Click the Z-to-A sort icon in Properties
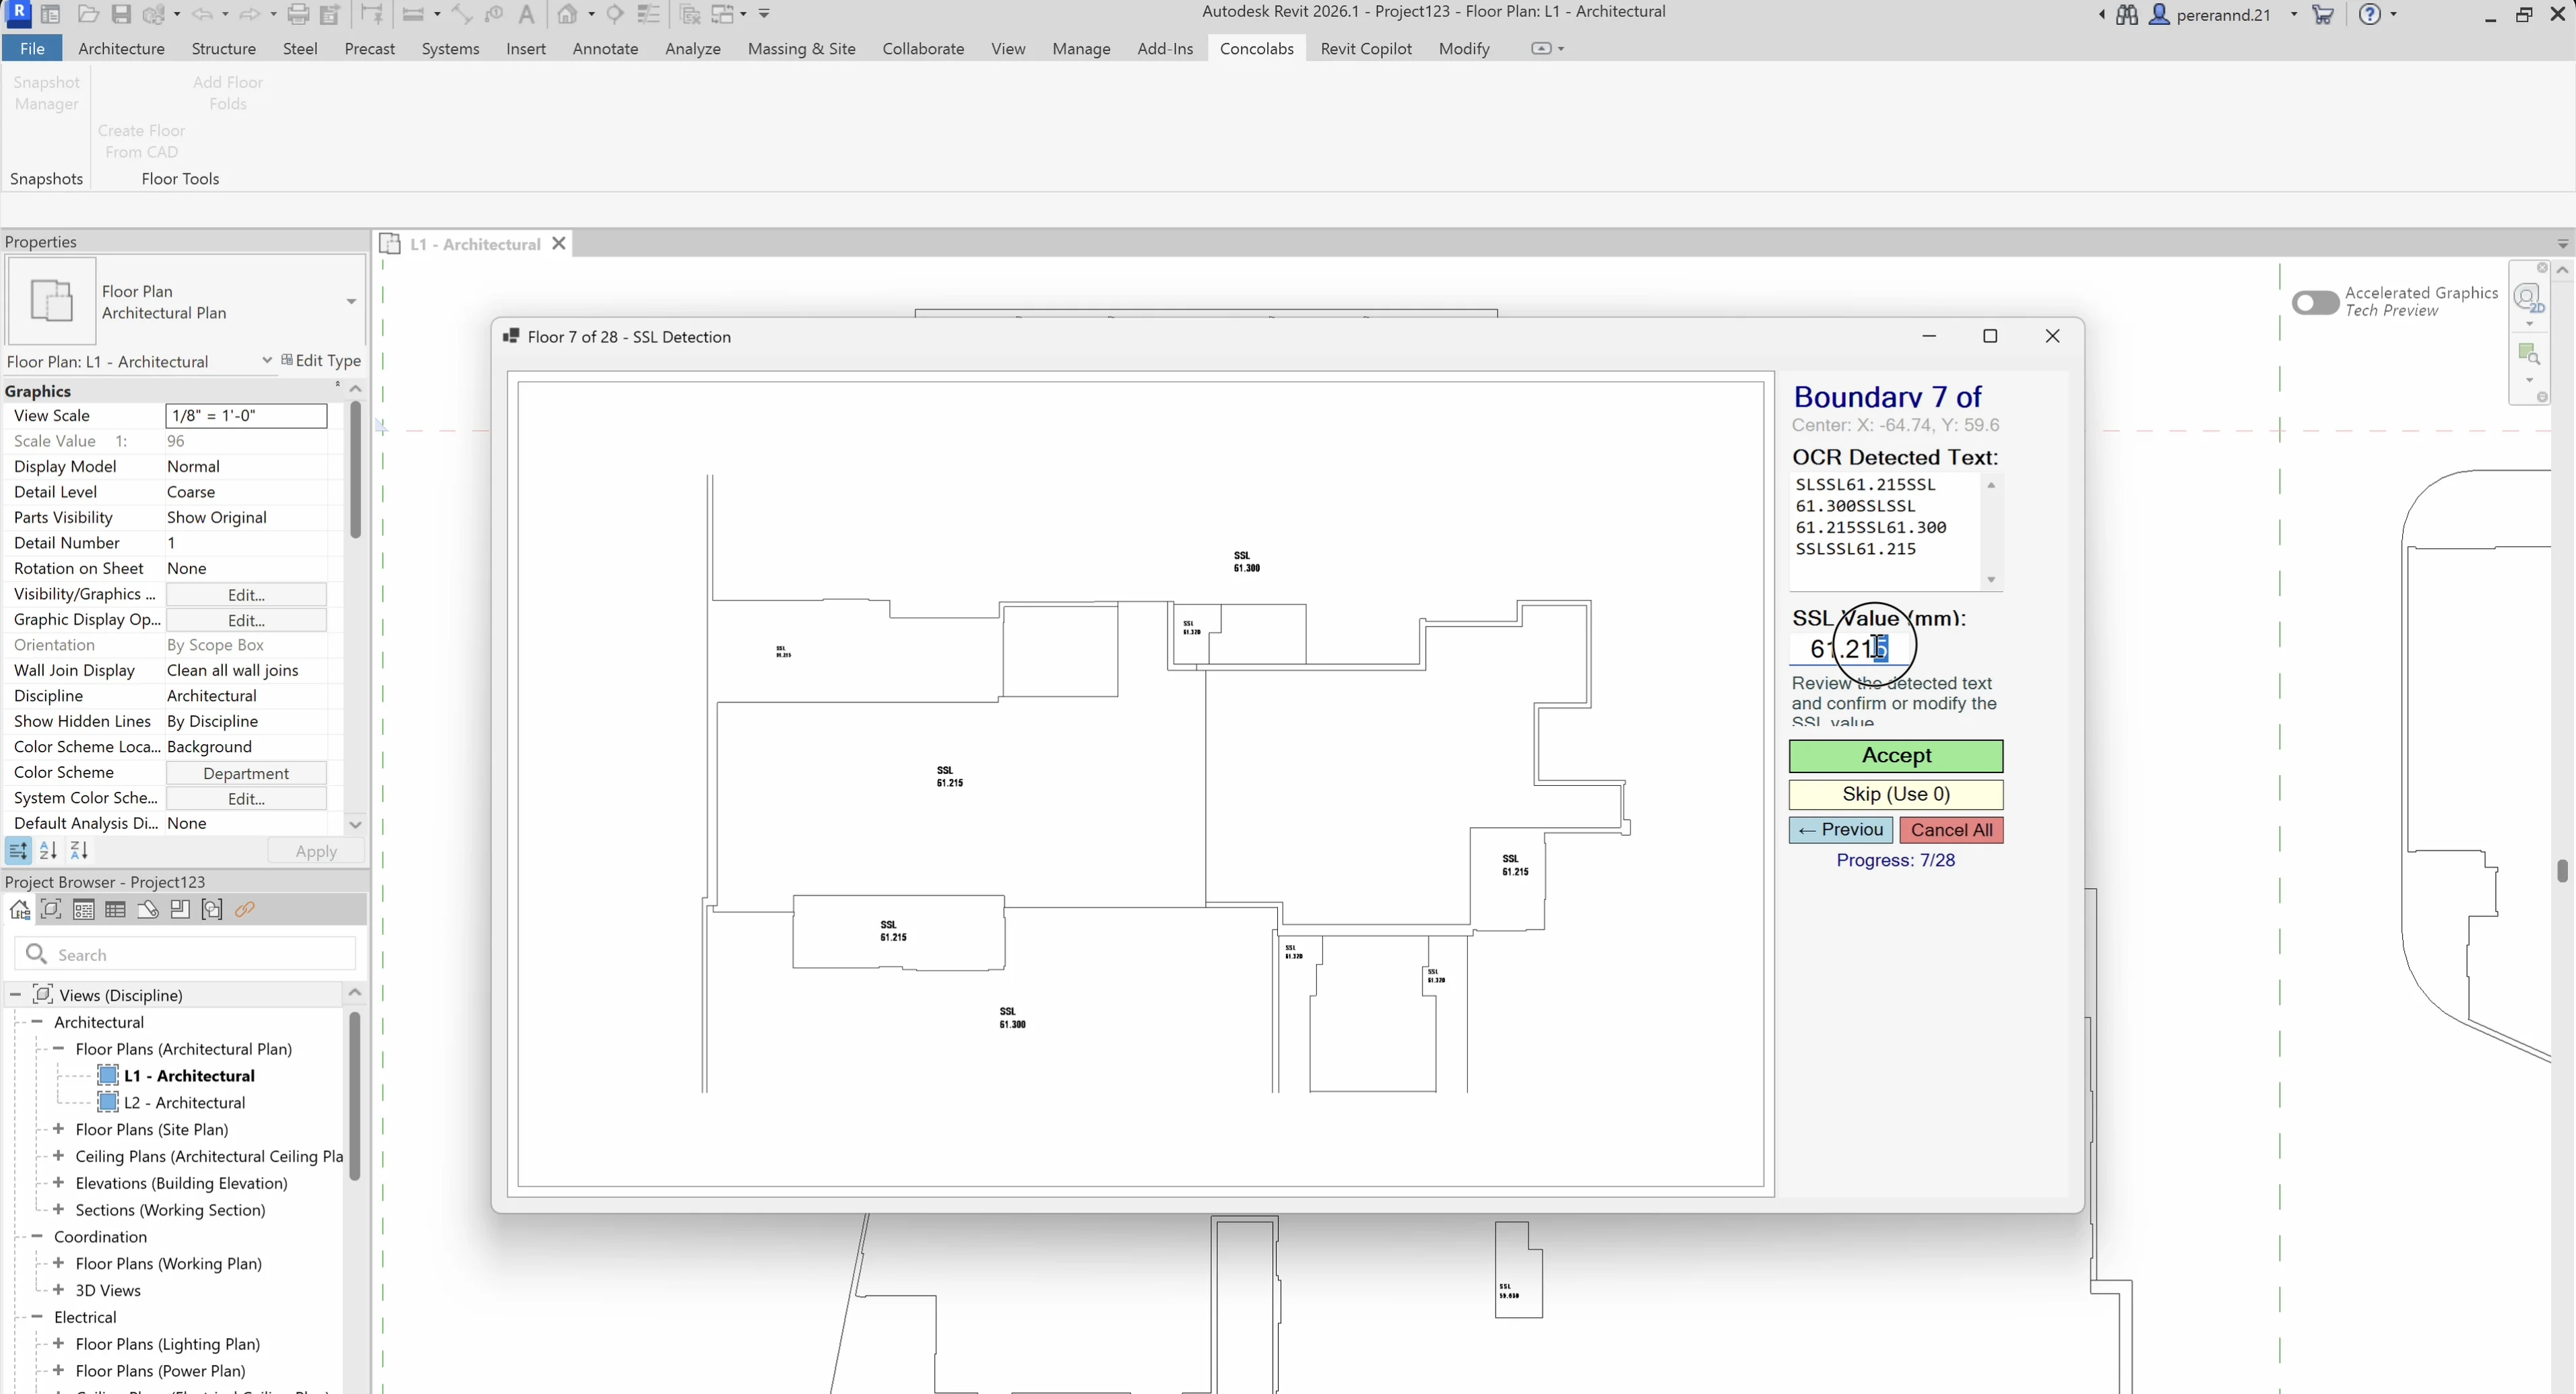This screenshot has width=2576, height=1394. coord(79,851)
